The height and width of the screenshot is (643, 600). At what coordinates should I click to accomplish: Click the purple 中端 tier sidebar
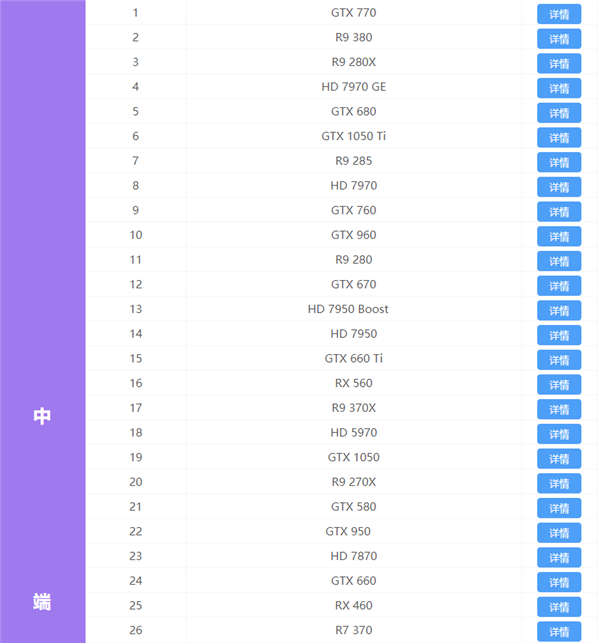pyautogui.click(x=42, y=416)
